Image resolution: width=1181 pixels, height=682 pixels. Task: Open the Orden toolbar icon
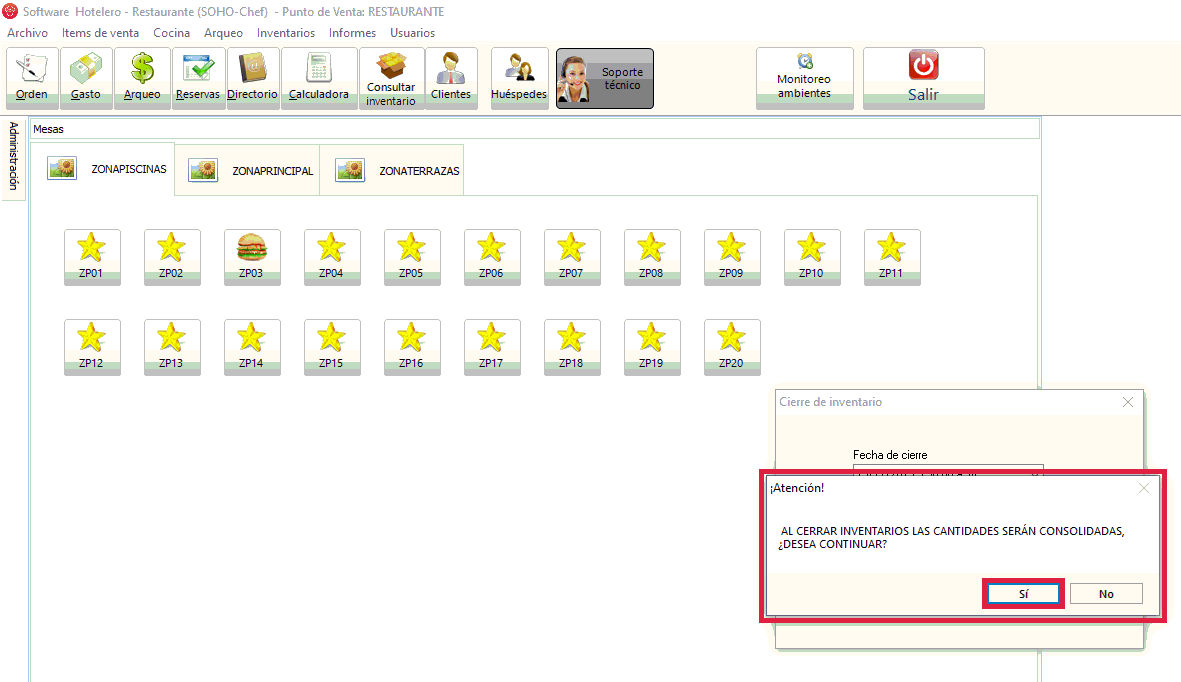32,78
